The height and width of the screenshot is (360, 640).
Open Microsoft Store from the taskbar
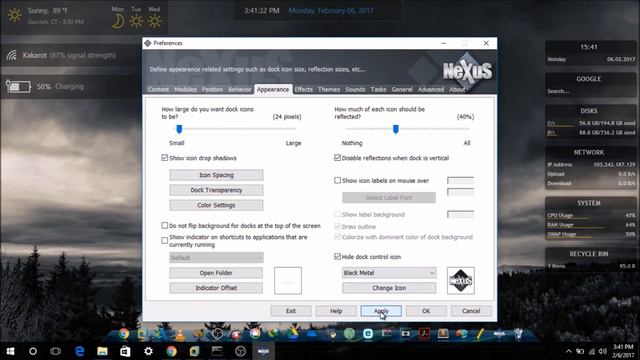pyautogui.click(x=125, y=351)
